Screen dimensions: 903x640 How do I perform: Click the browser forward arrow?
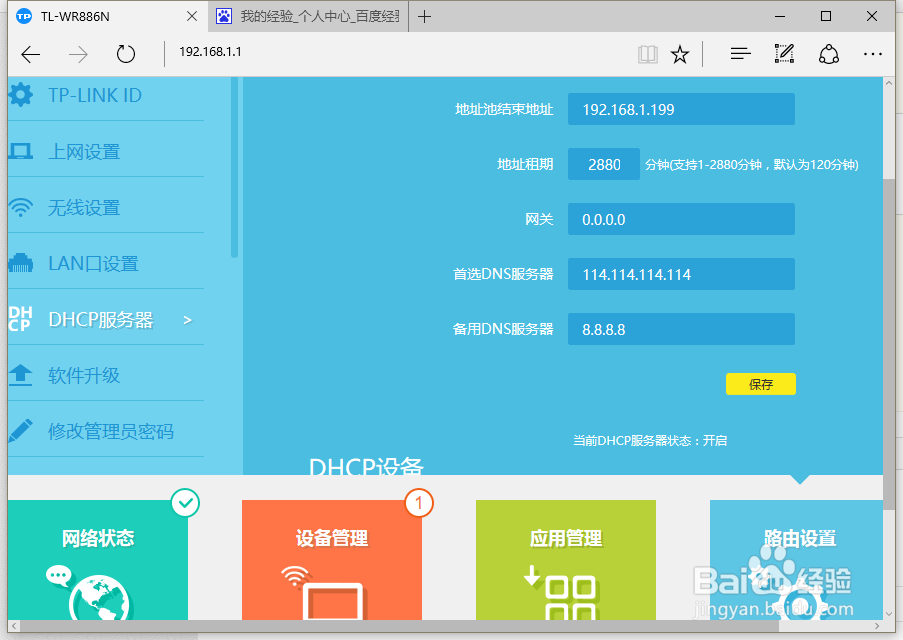pyautogui.click(x=78, y=54)
